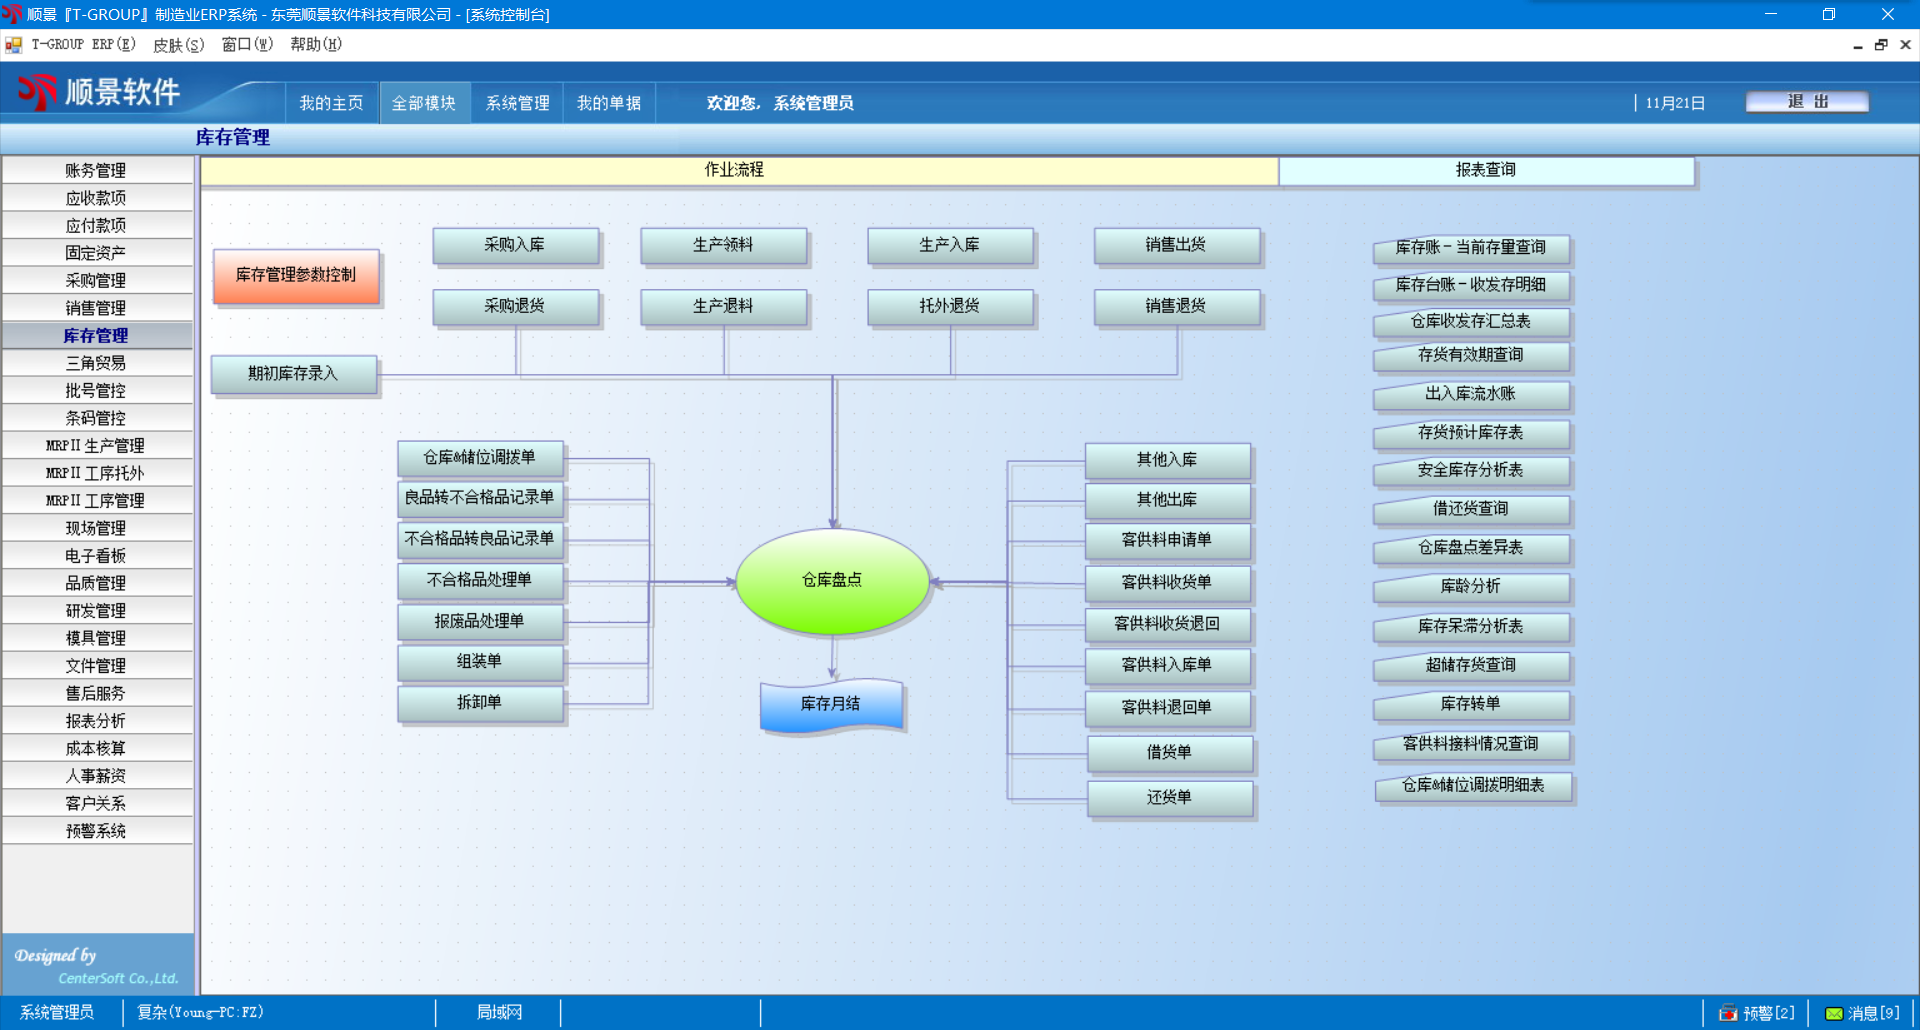This screenshot has width=1920, height=1030.
Task: Open the 皮肤 menu
Action: (x=178, y=45)
